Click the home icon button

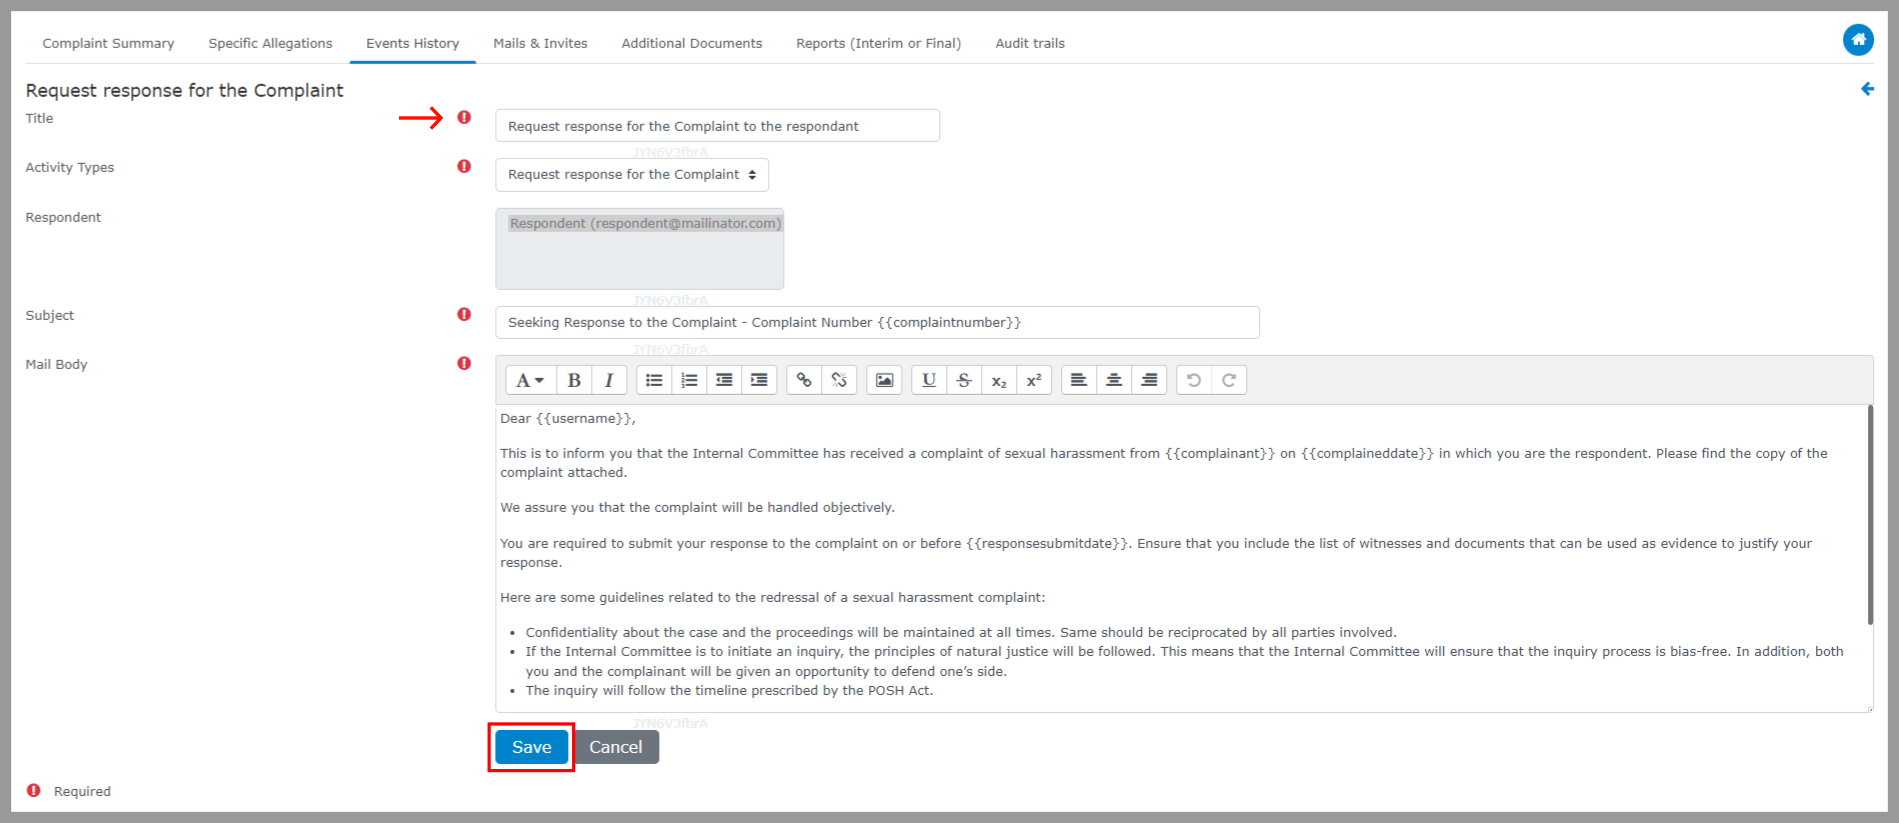click(x=1857, y=40)
